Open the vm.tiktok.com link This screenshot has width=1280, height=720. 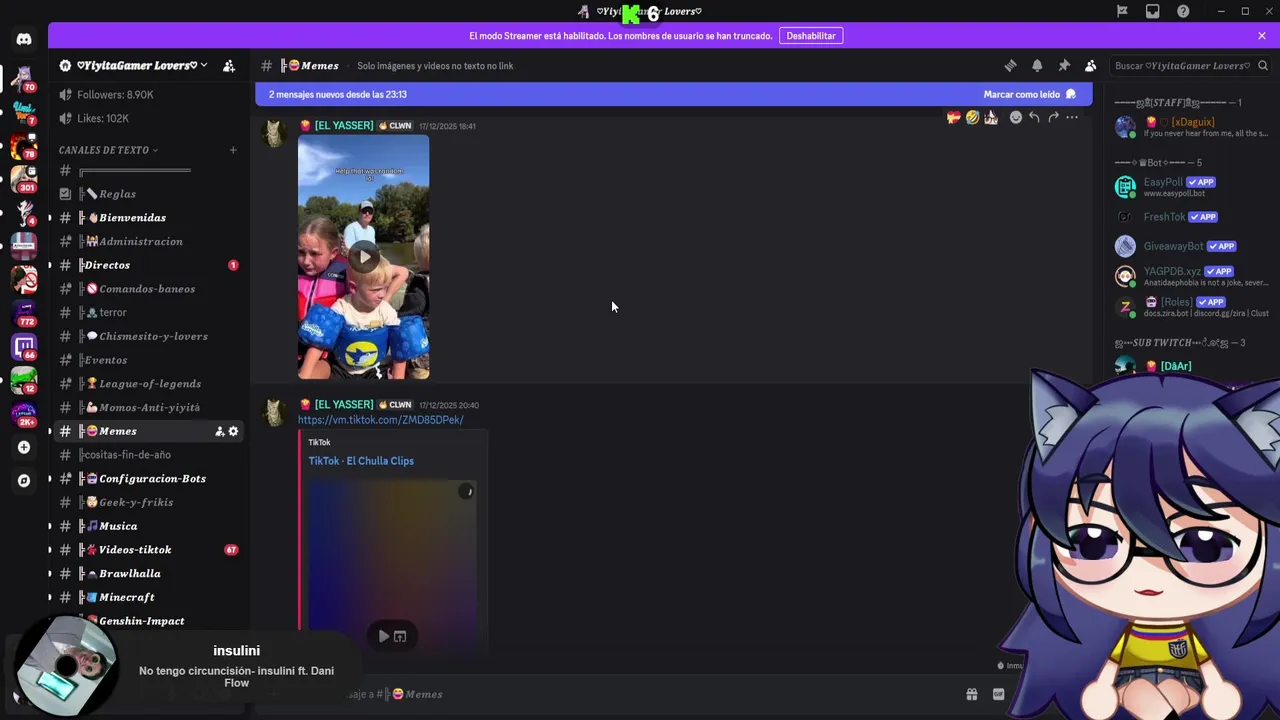pyautogui.click(x=380, y=420)
